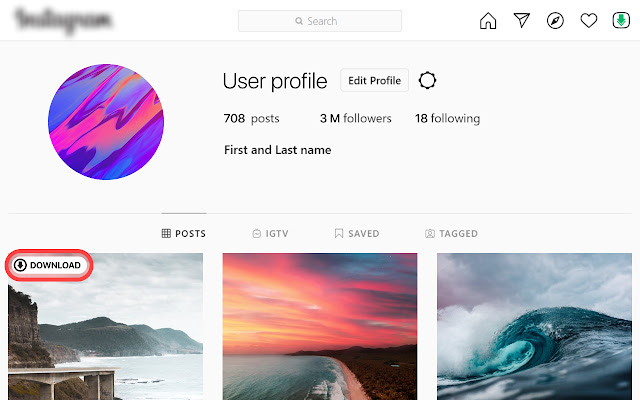Click the Edit Profile button
Screen dimensions: 640x400
[x=374, y=80]
